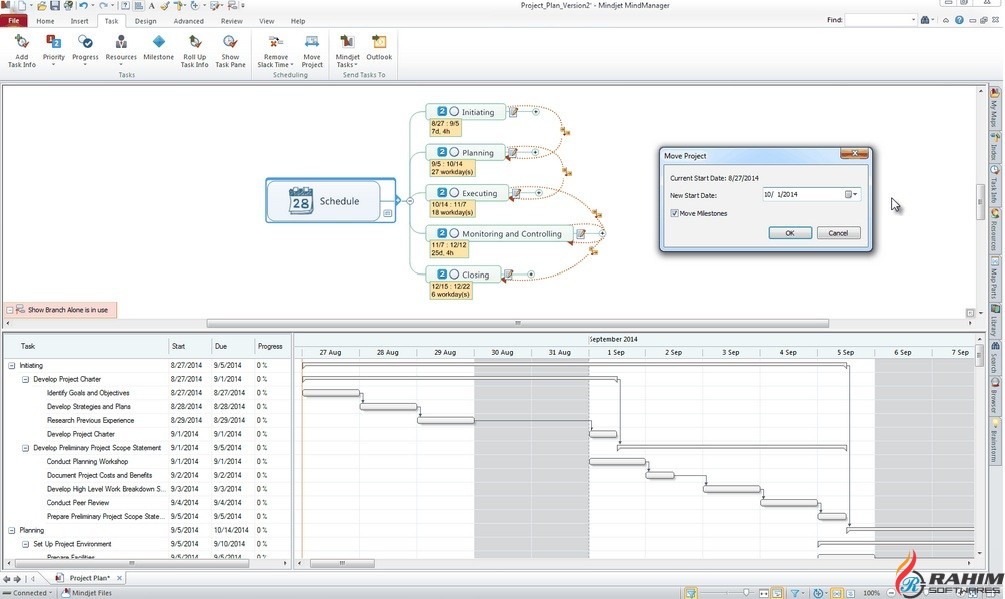Click the find binoculars icon

click(925, 20)
